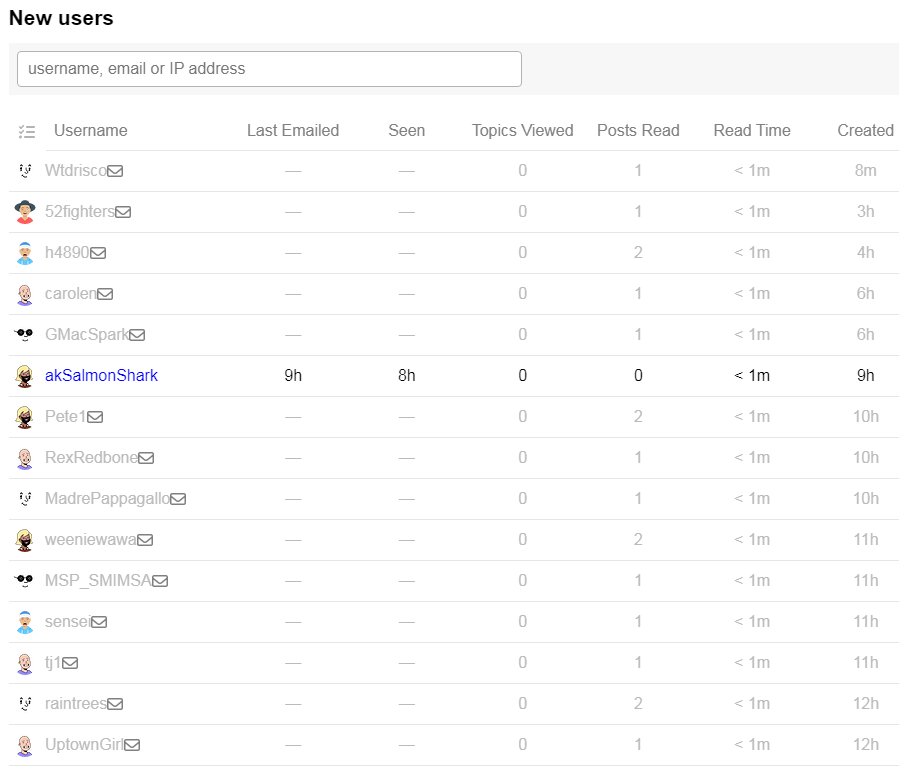The width and height of the screenshot is (899, 769).
Task: Focus the username, email or IP search field
Action: (269, 69)
